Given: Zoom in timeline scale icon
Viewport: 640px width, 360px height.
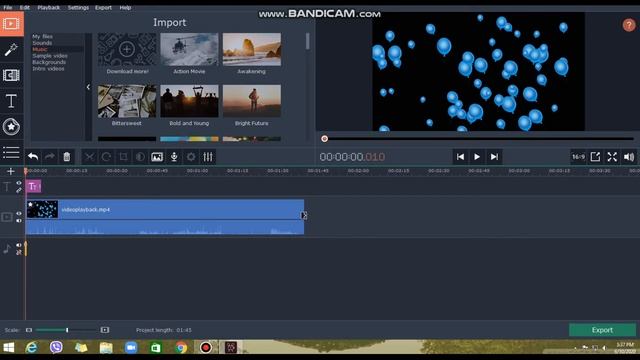Looking at the screenshot, I should [105, 330].
